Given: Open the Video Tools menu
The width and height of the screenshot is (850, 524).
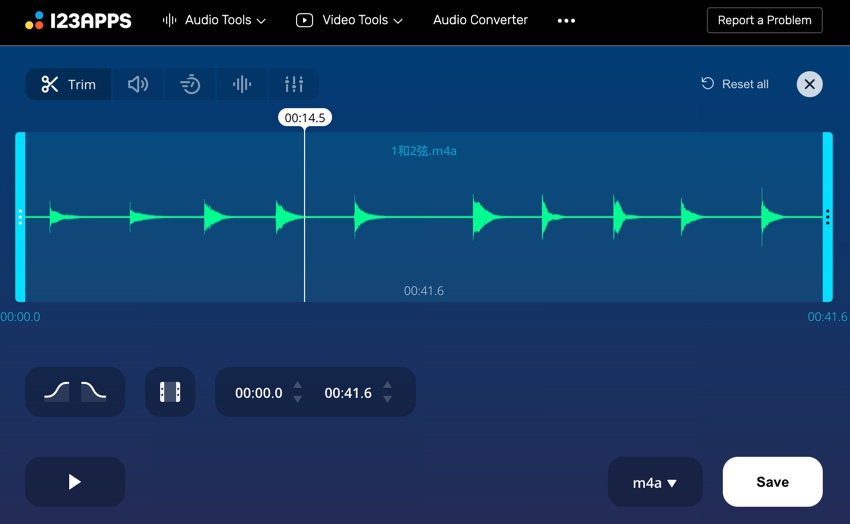Looking at the screenshot, I should coord(350,20).
